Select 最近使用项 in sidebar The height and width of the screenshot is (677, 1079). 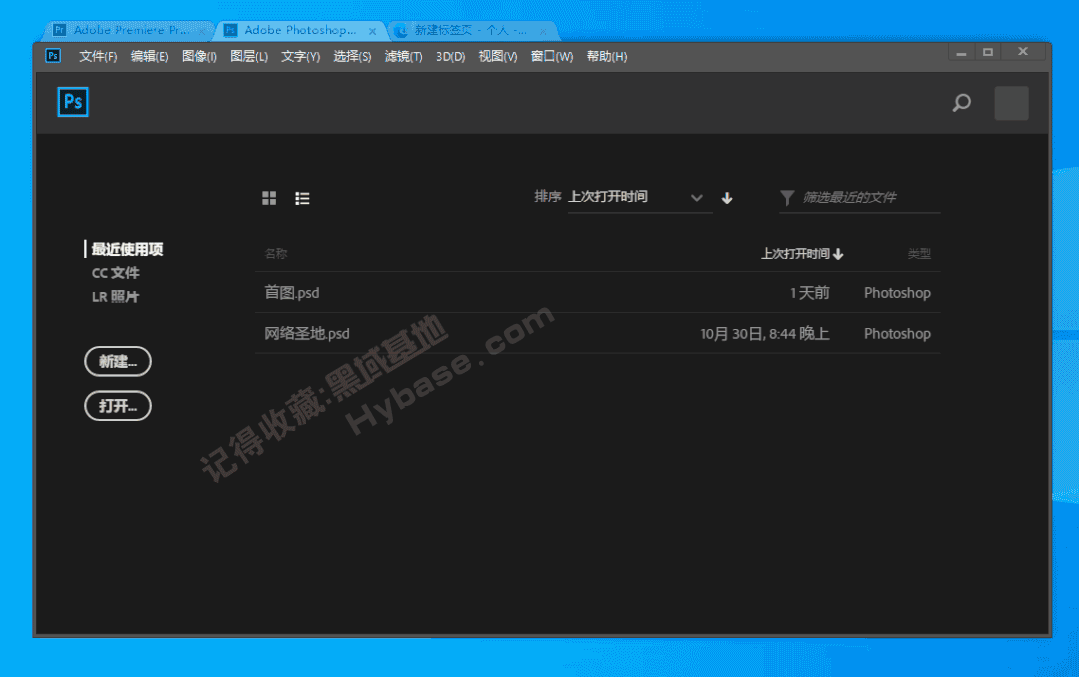[x=127, y=249]
